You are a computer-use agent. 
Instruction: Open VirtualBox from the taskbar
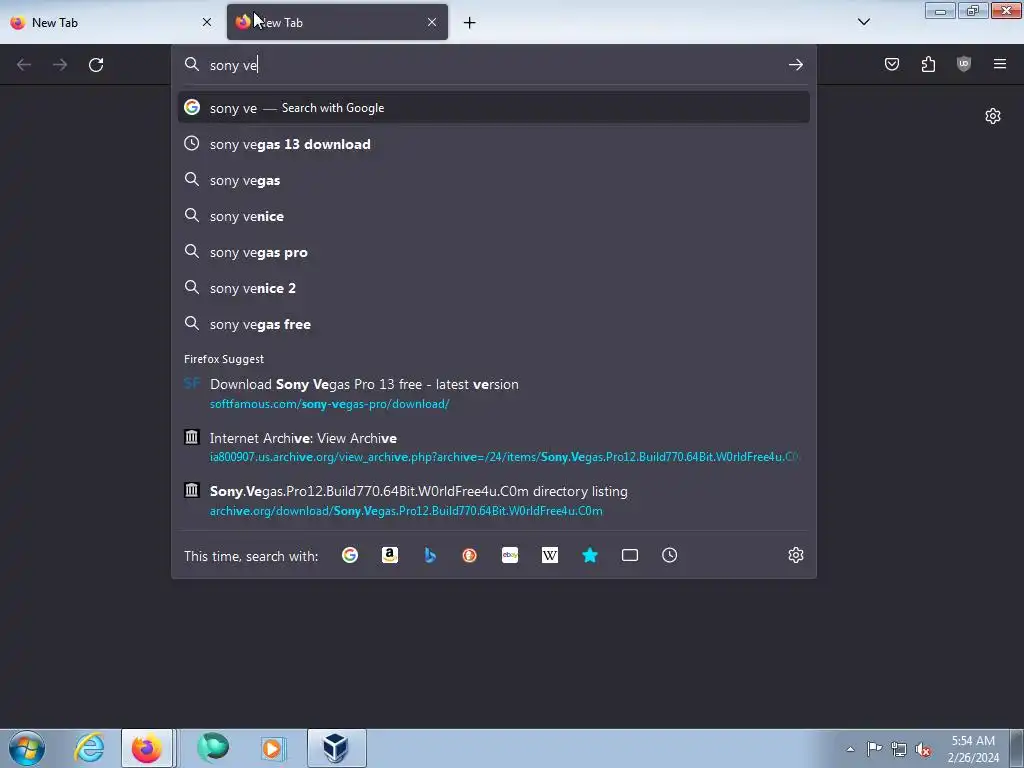pos(336,748)
